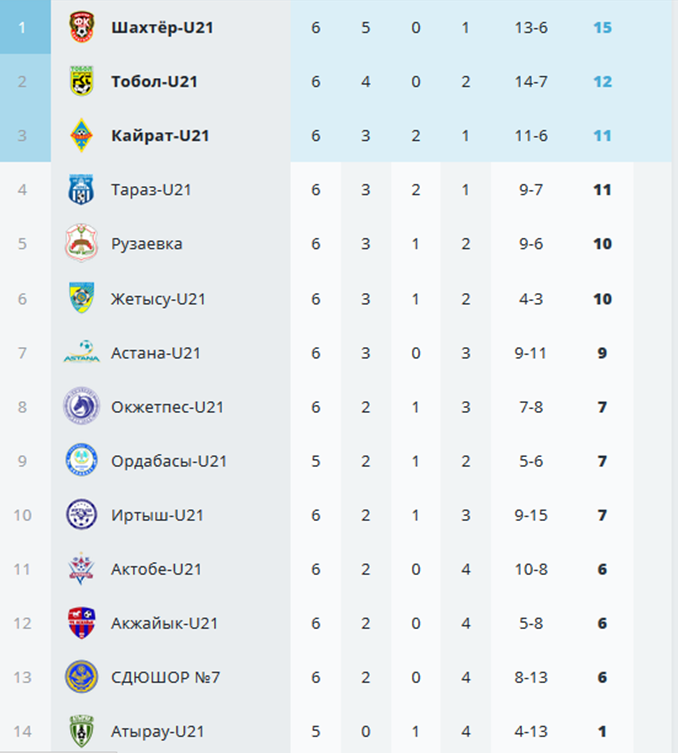This screenshot has height=753, width=678.
Task: Select the Атырау-U21 team name
Action: 157,731
